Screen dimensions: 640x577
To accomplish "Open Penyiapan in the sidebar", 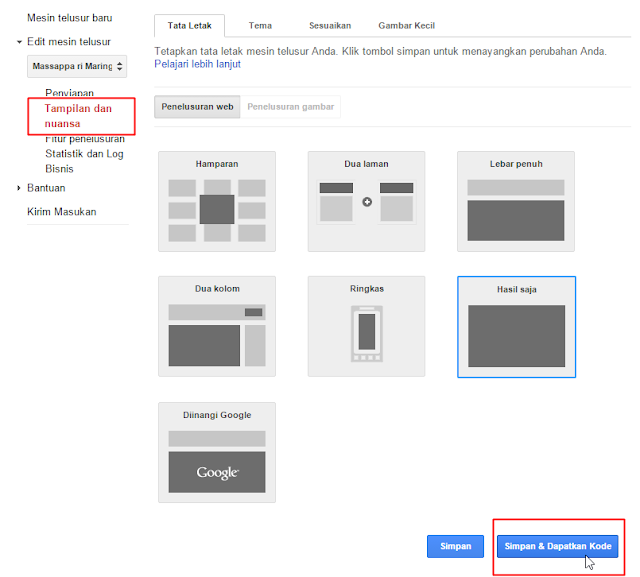I will (69, 93).
